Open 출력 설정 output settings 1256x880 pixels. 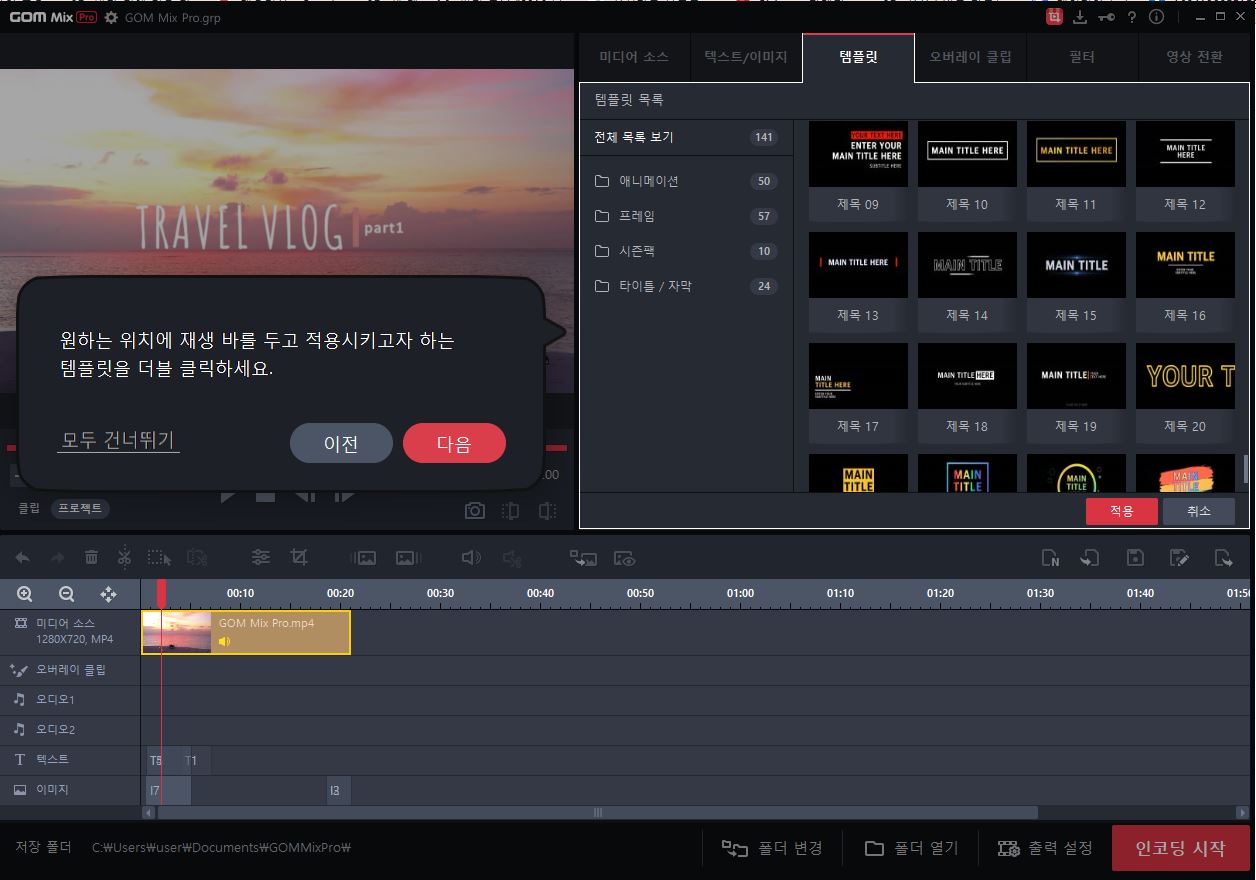coord(1046,848)
